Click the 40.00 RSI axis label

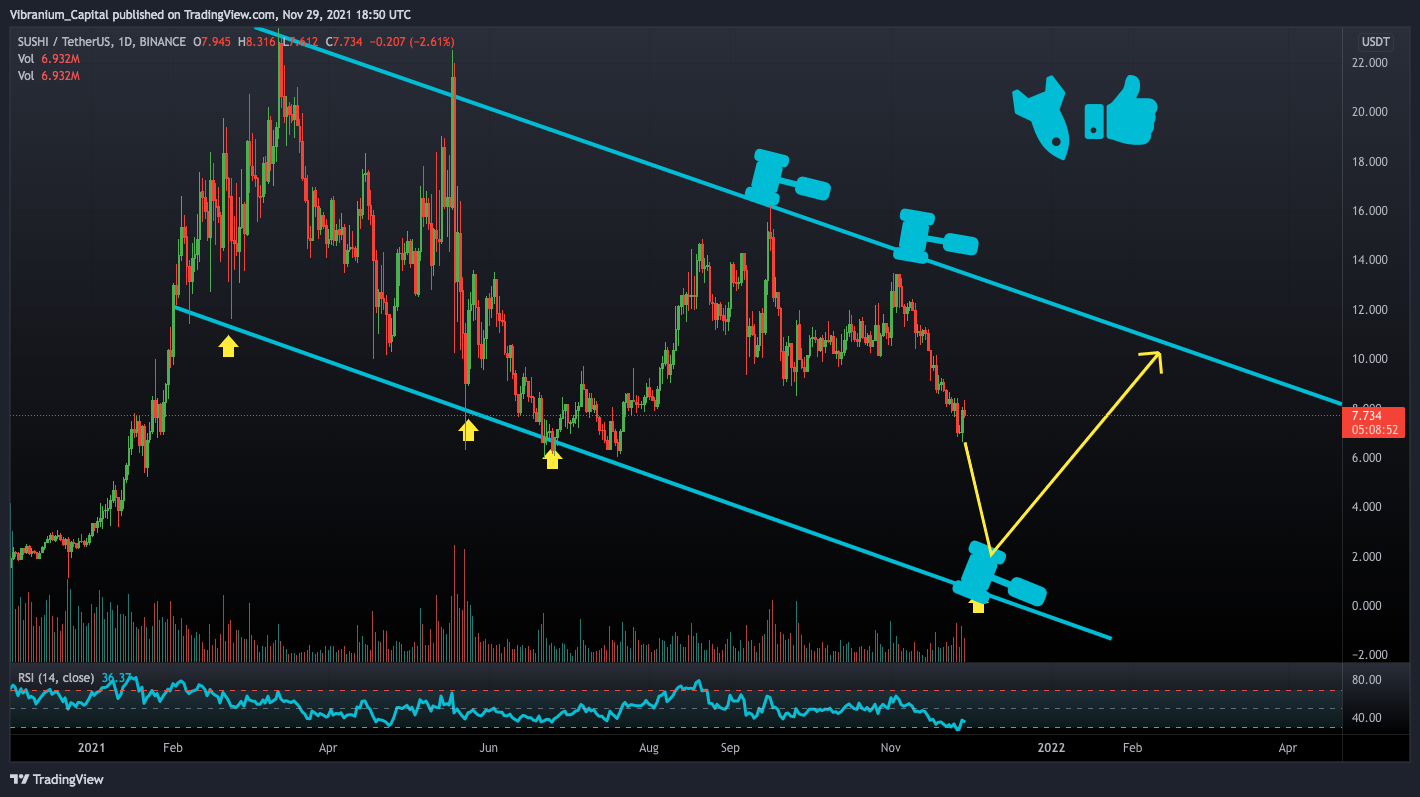click(x=1365, y=718)
